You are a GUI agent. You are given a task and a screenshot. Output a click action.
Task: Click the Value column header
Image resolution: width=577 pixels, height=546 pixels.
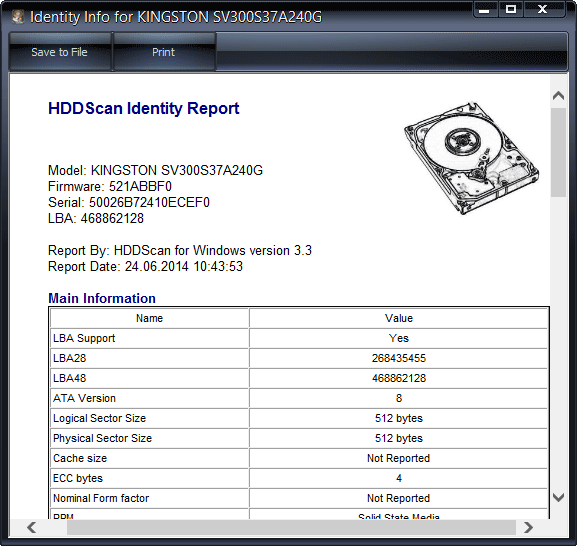click(x=399, y=318)
